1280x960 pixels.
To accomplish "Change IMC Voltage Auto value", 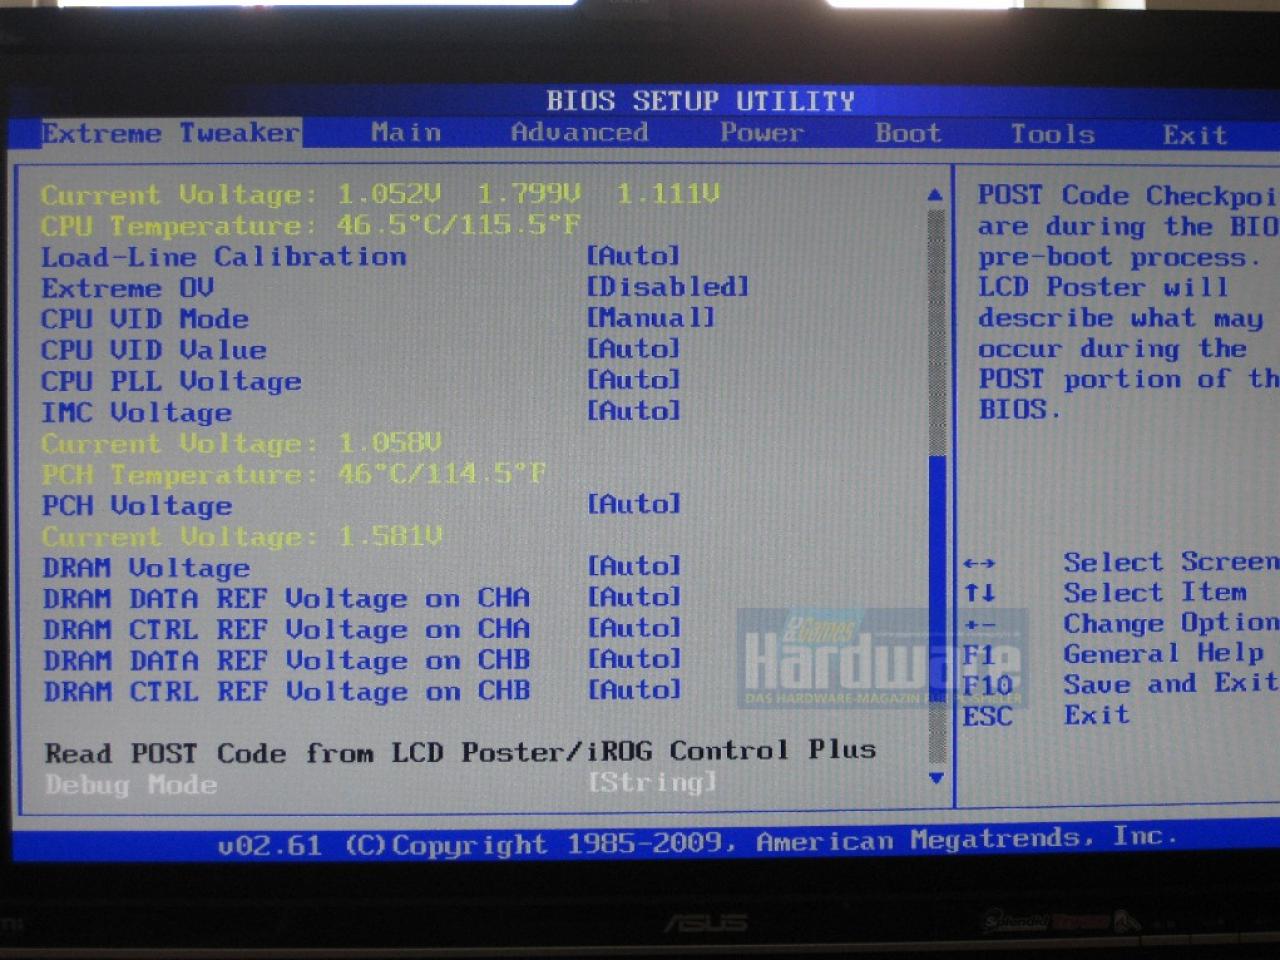I will [x=633, y=411].
